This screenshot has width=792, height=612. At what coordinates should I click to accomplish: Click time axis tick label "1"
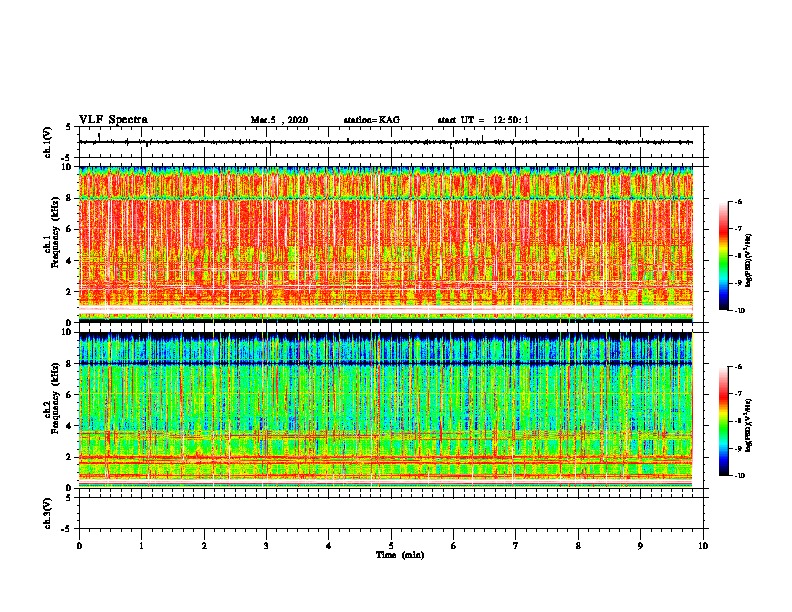coord(141,546)
